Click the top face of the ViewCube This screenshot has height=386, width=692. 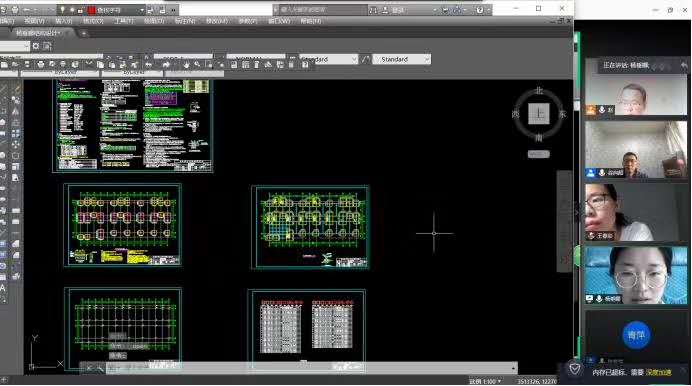click(539, 114)
